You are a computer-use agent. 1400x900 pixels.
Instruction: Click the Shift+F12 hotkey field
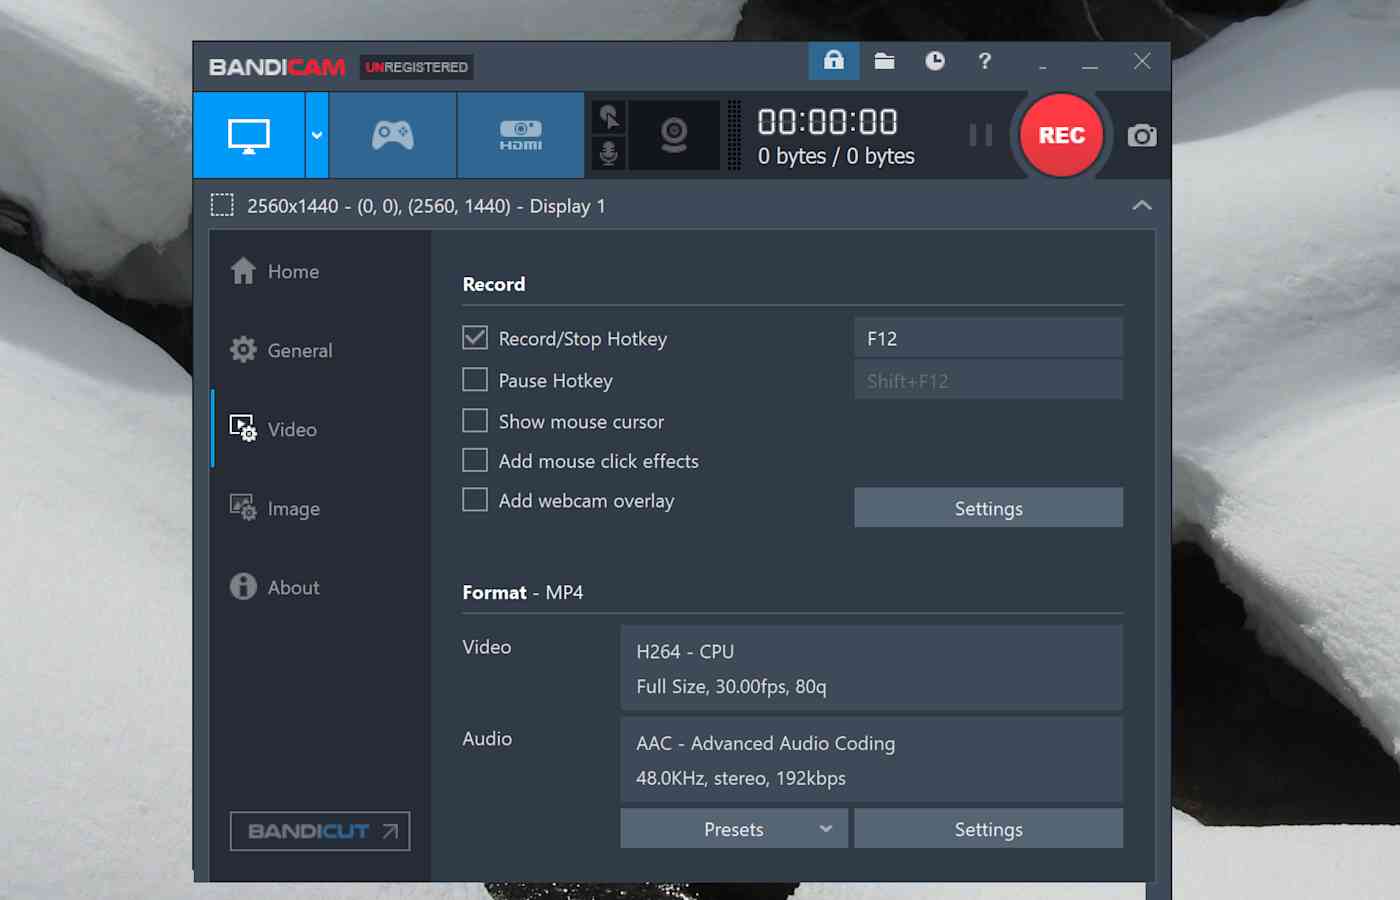[988, 380]
